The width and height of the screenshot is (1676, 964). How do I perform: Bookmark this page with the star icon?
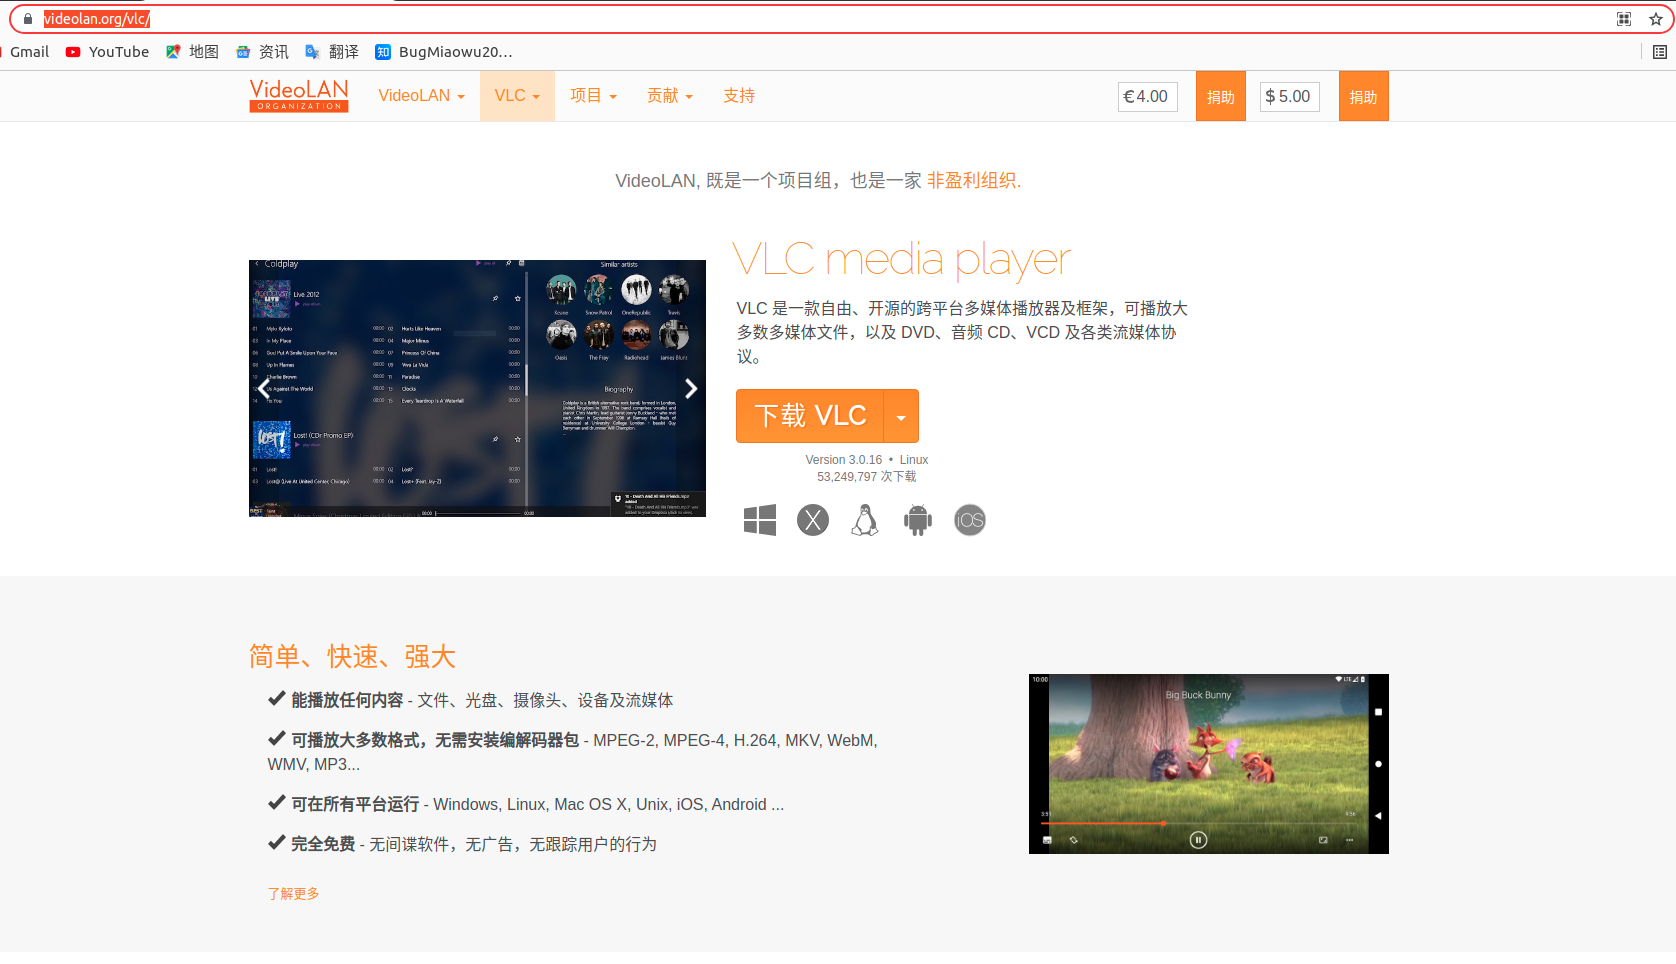click(1656, 19)
